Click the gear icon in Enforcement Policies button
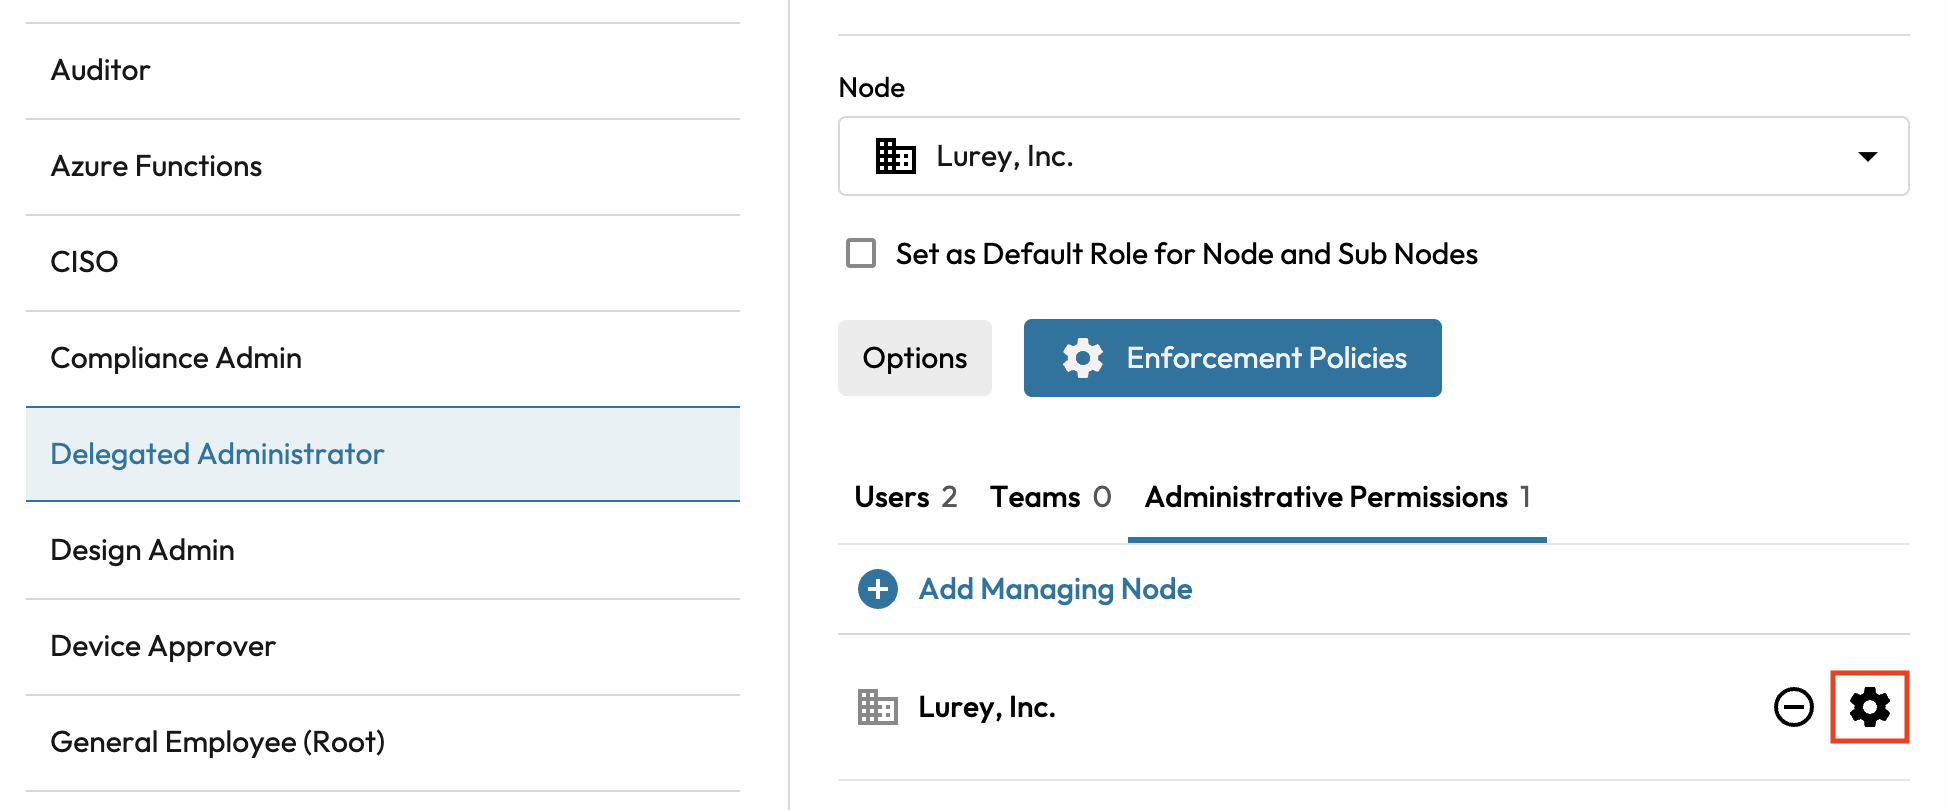The height and width of the screenshot is (810, 1948). click(x=1082, y=358)
